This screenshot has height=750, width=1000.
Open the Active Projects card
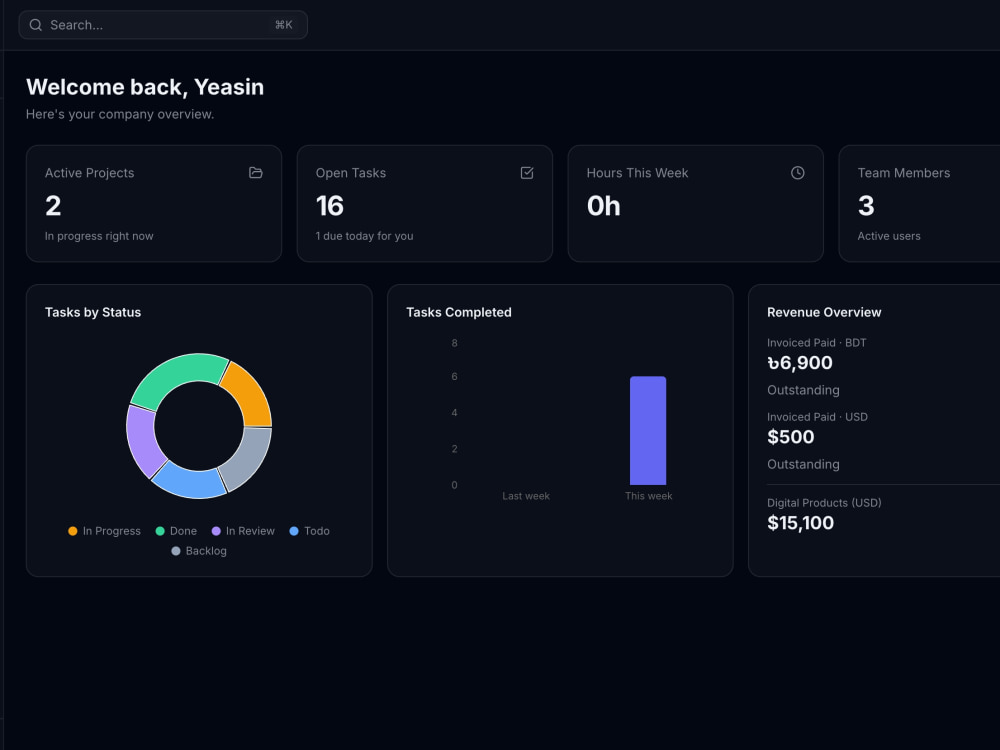(x=154, y=203)
